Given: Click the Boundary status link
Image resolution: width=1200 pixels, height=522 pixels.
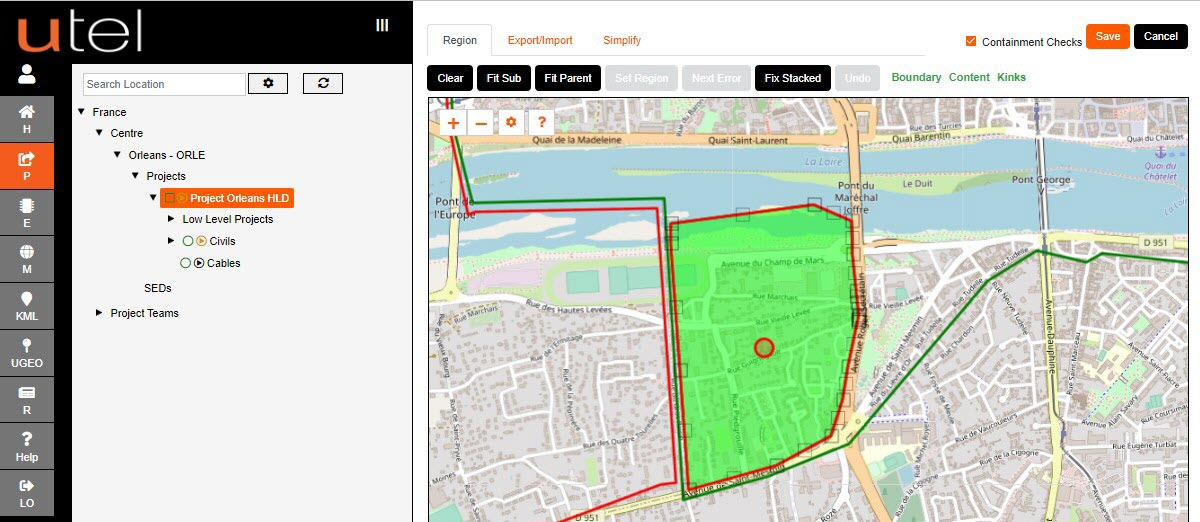Looking at the screenshot, I should 916,77.
